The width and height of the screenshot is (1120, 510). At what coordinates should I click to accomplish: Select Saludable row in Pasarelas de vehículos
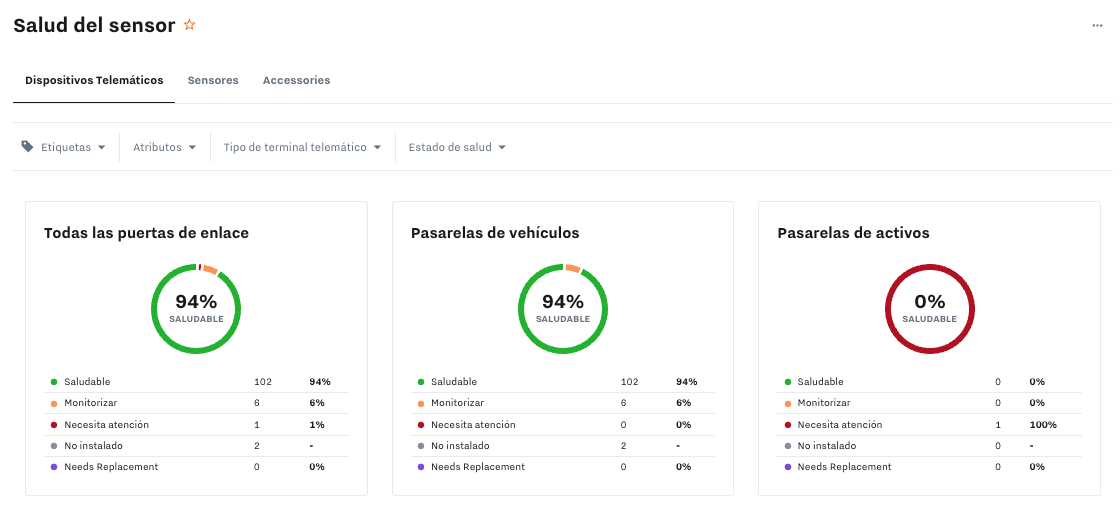(x=563, y=382)
